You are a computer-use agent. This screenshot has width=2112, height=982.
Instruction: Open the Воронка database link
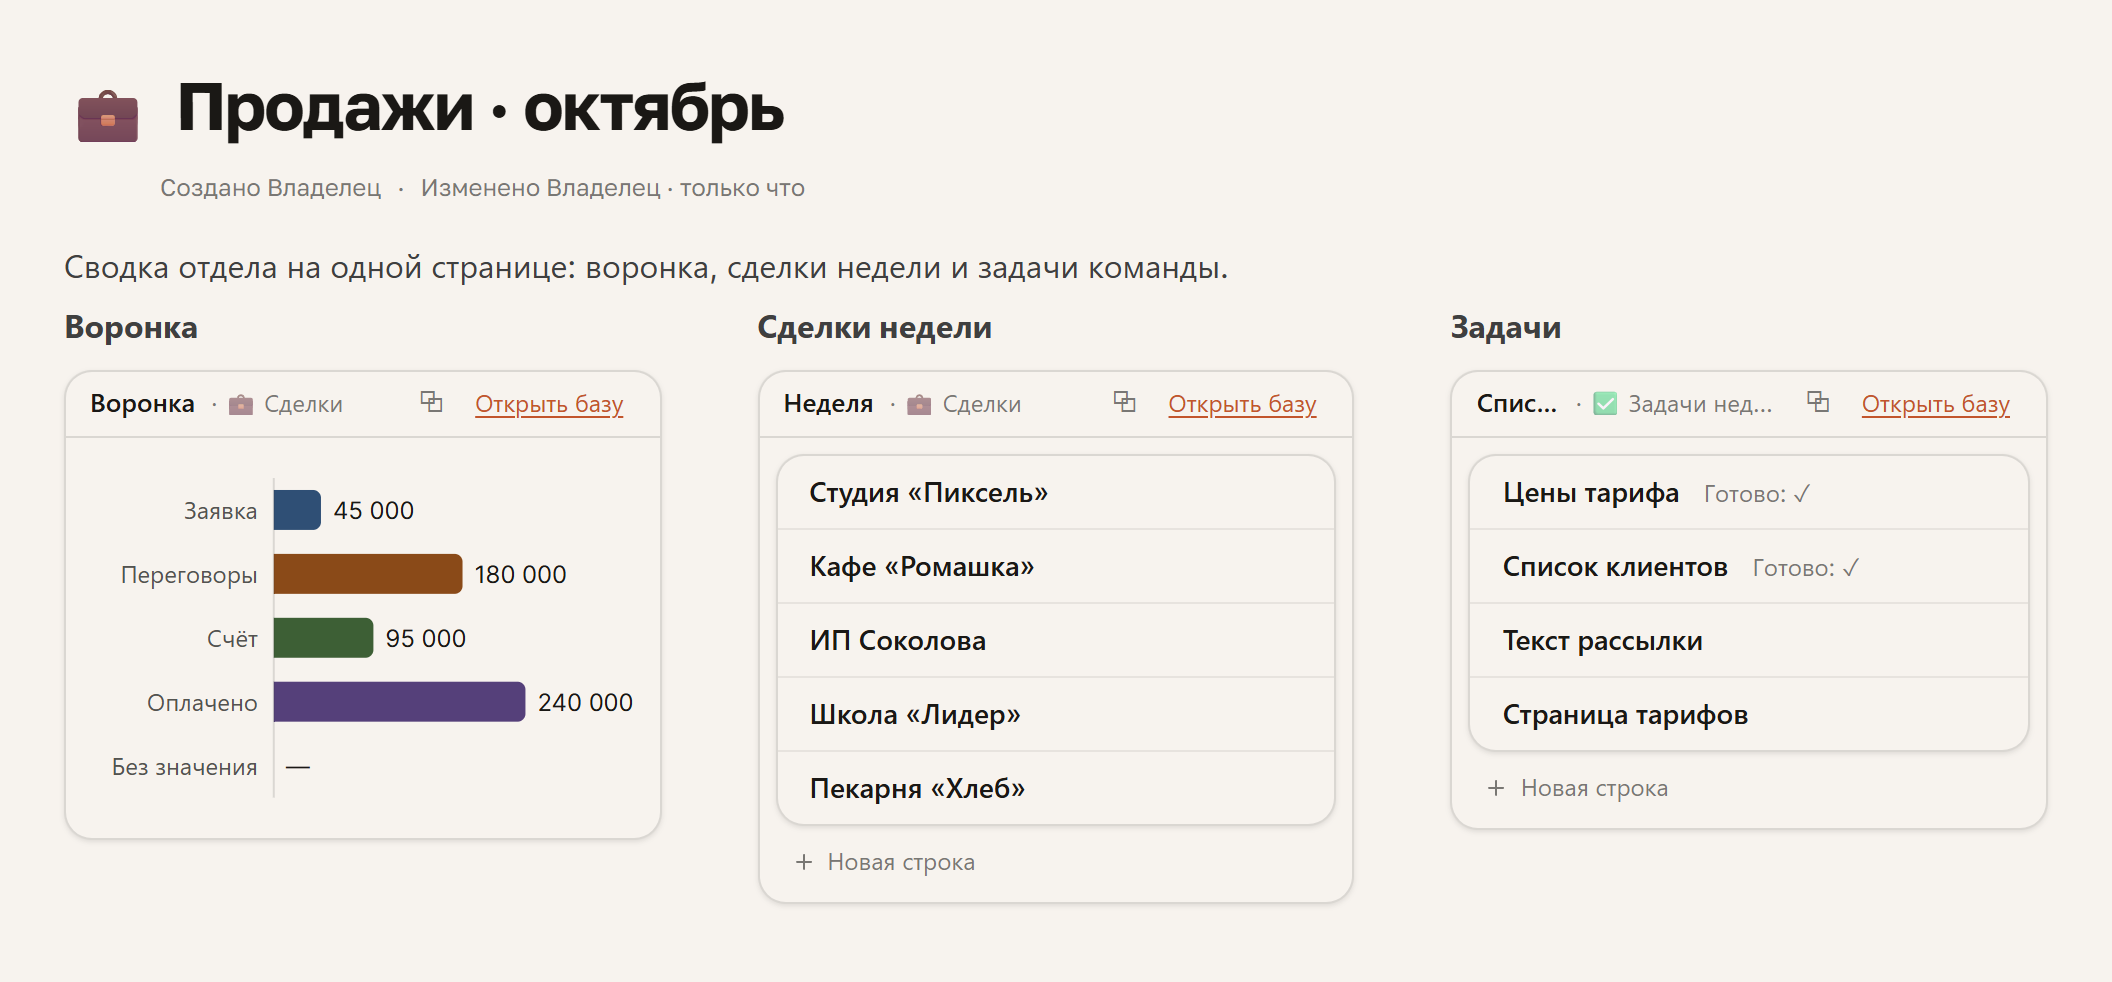pos(549,404)
